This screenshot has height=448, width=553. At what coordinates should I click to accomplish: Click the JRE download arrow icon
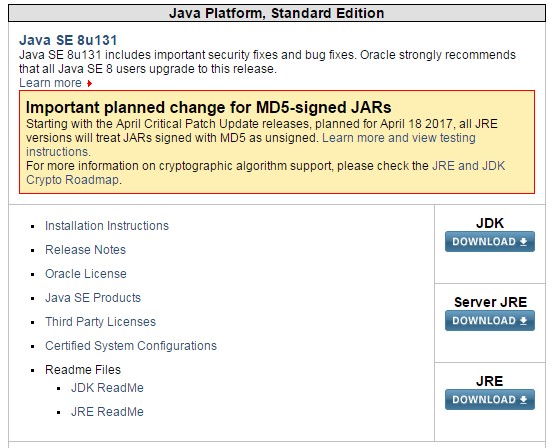click(523, 400)
